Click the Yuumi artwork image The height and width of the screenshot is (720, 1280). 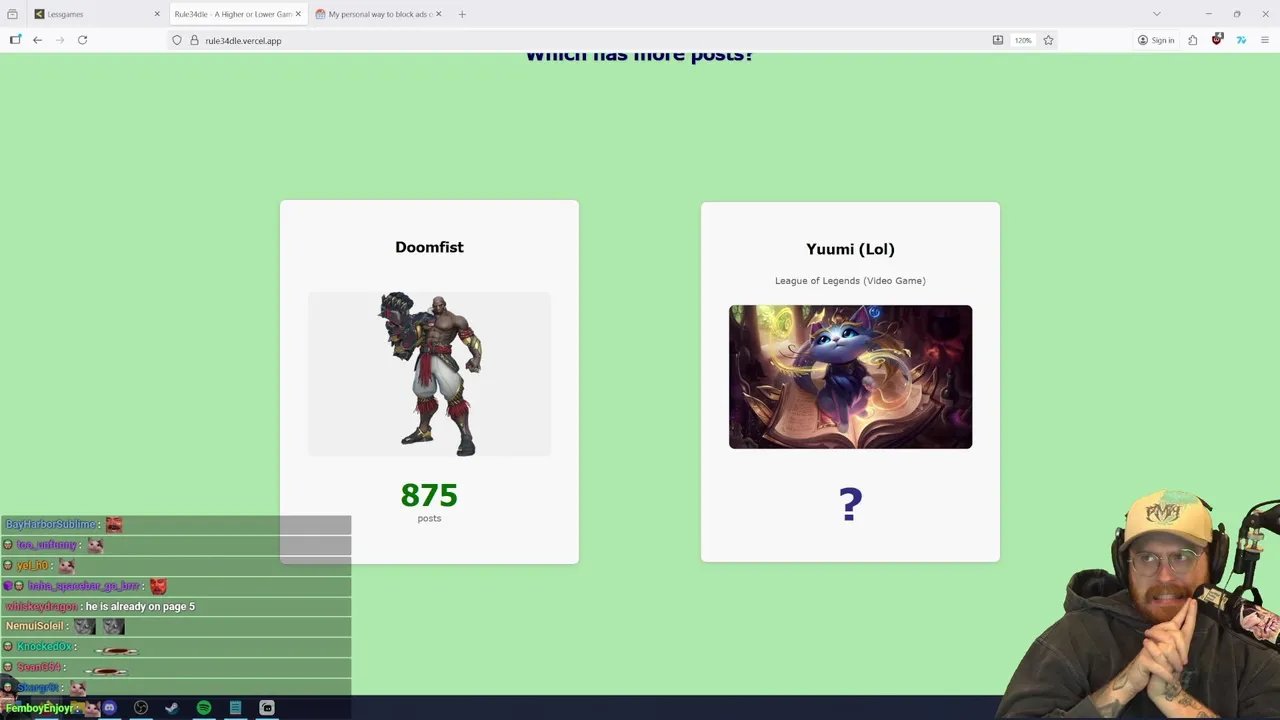850,377
